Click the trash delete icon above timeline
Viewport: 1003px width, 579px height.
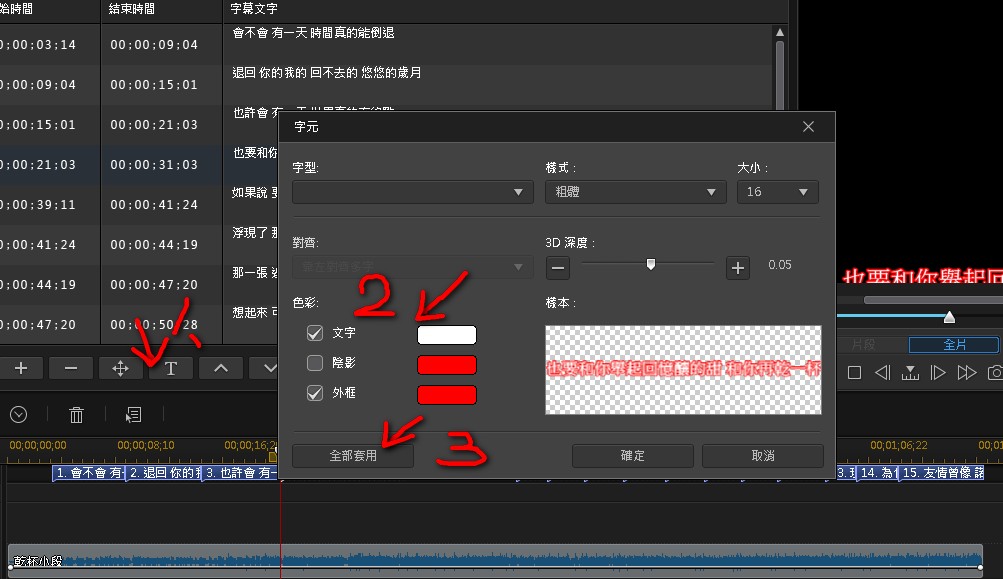(76, 414)
